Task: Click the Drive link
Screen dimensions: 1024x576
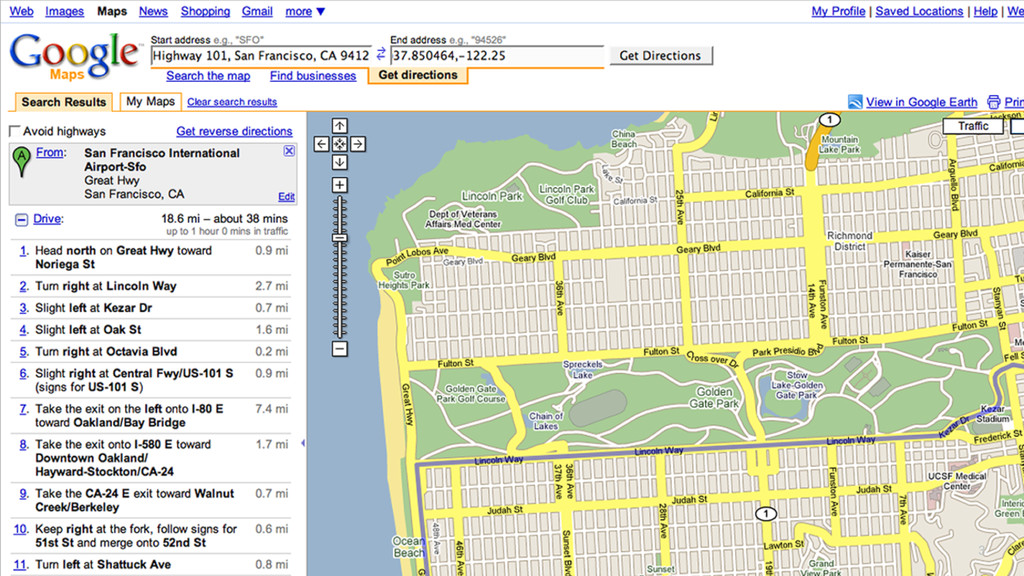Action: tap(47, 219)
